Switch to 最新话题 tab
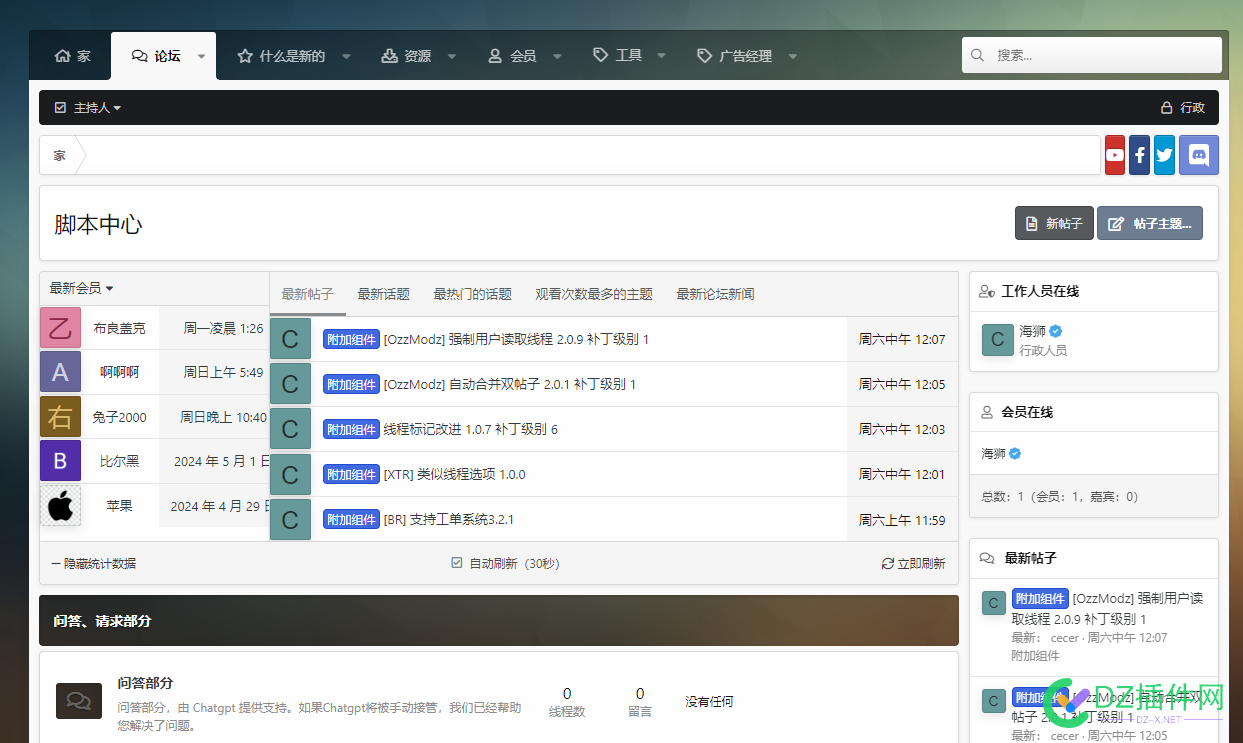1243x743 pixels. coord(383,294)
